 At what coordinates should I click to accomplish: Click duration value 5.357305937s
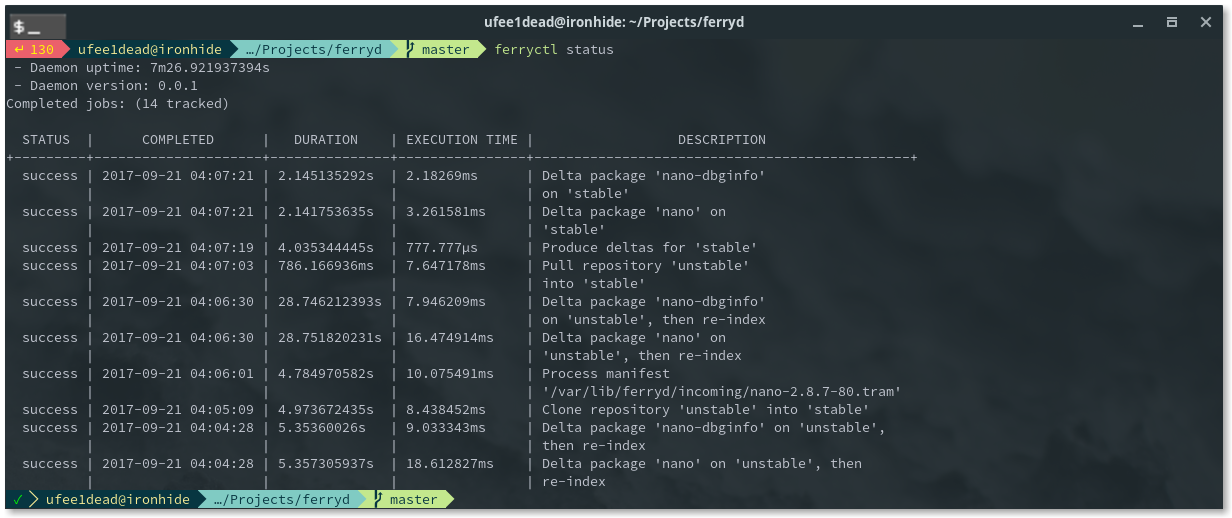tap(326, 463)
